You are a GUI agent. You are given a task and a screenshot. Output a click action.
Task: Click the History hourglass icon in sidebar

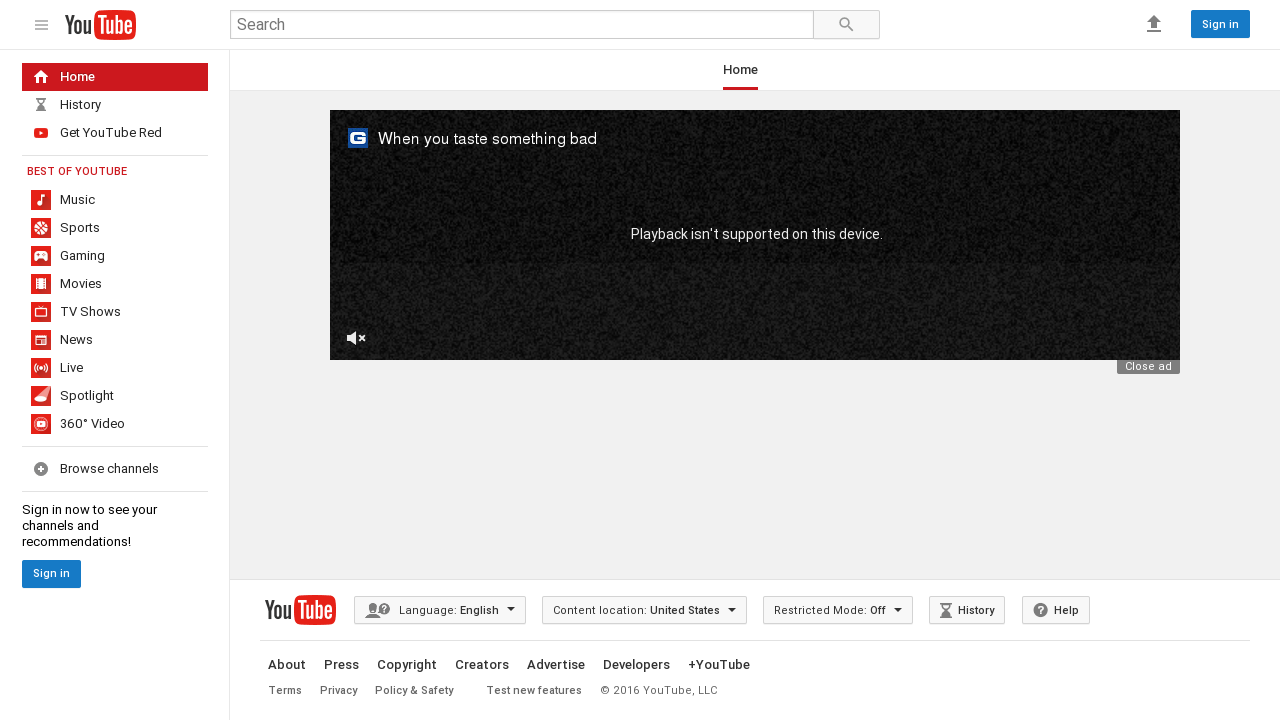click(x=41, y=105)
